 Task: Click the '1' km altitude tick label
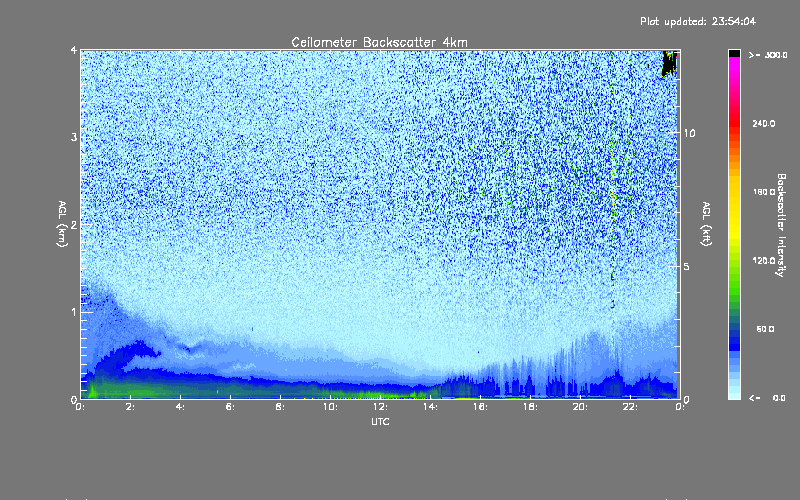(74, 312)
